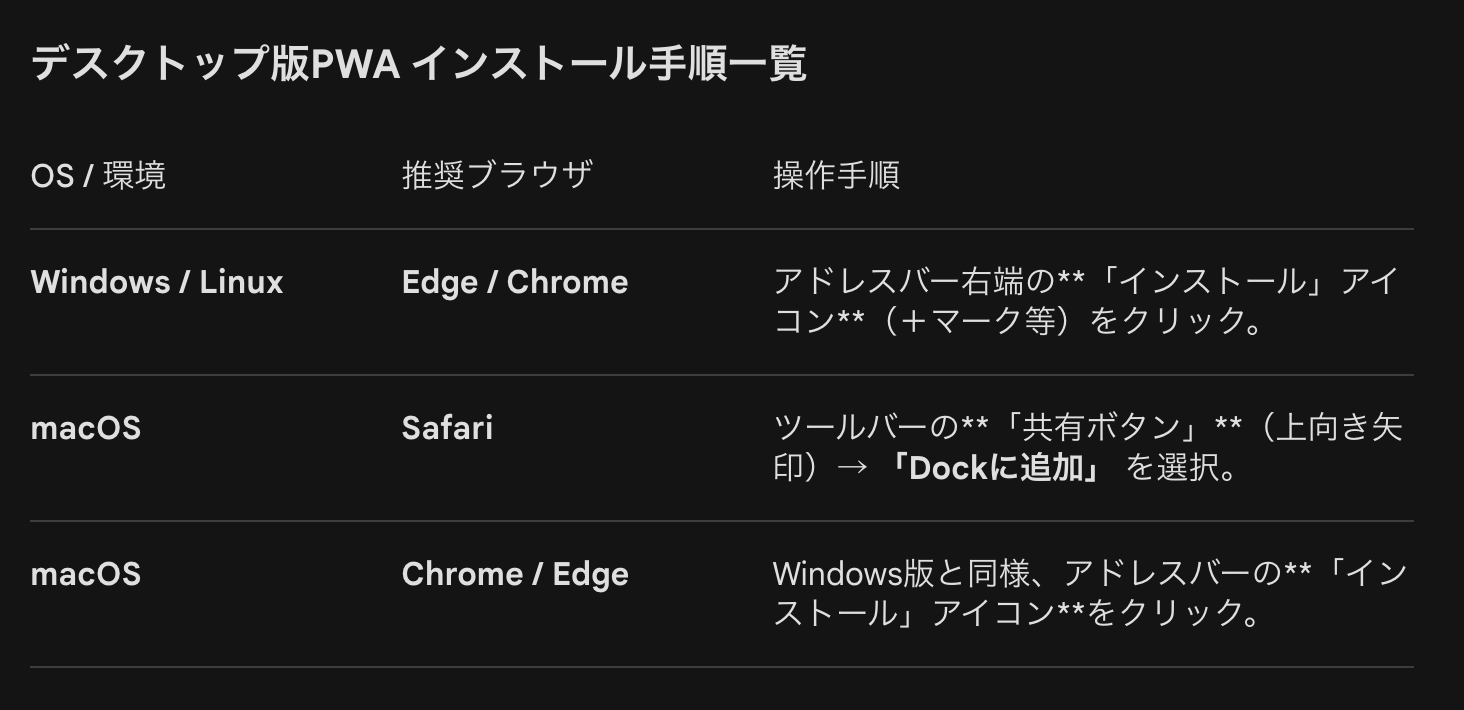Click the bold 「Dockに追加」 text

994,468
